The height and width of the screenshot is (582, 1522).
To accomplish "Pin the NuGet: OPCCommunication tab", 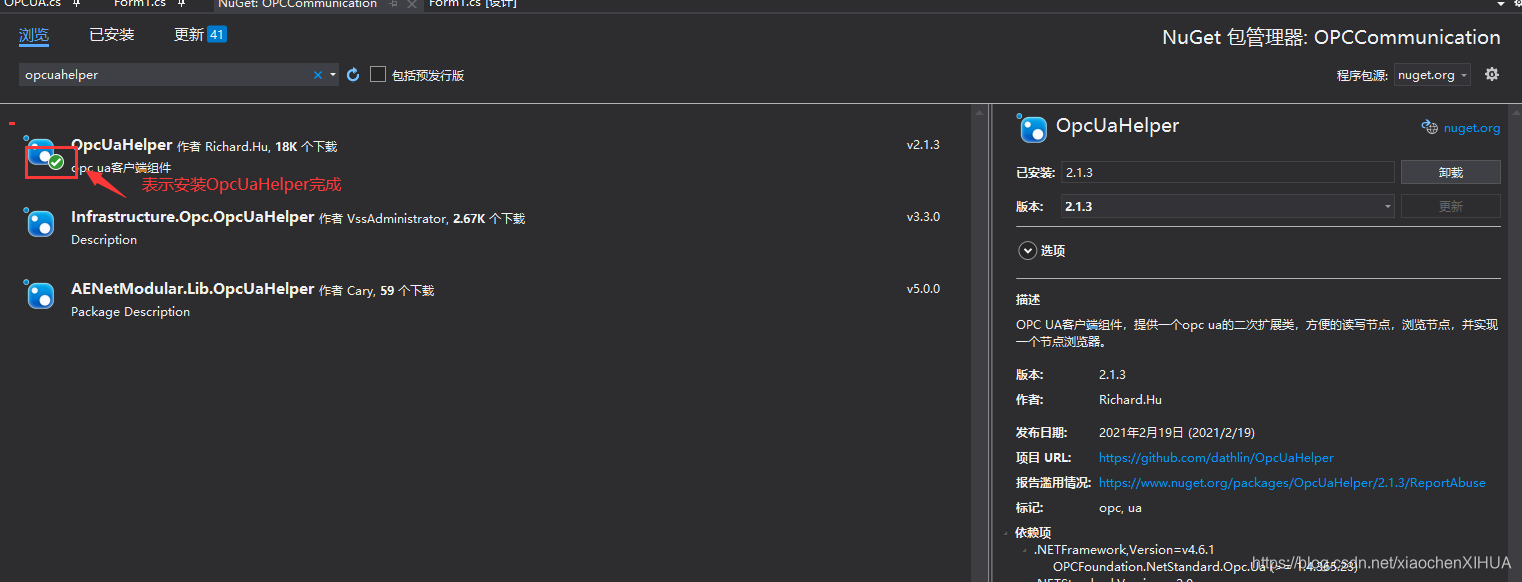I will tap(393, 5).
